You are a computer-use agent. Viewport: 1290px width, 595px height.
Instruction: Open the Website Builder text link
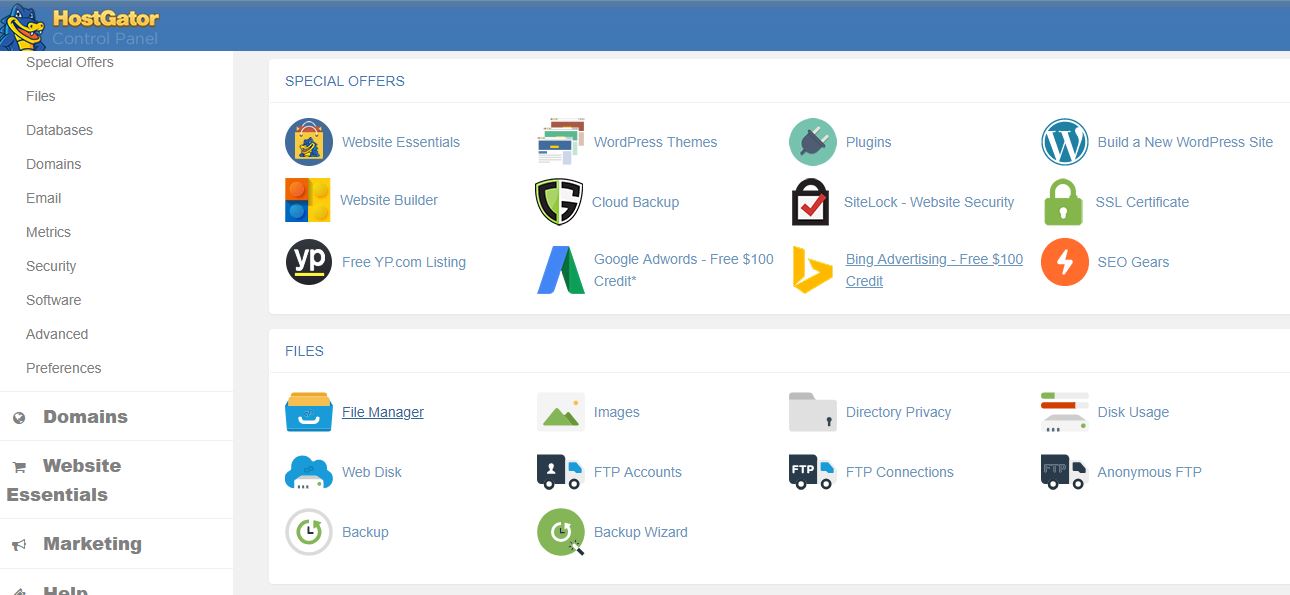click(389, 200)
